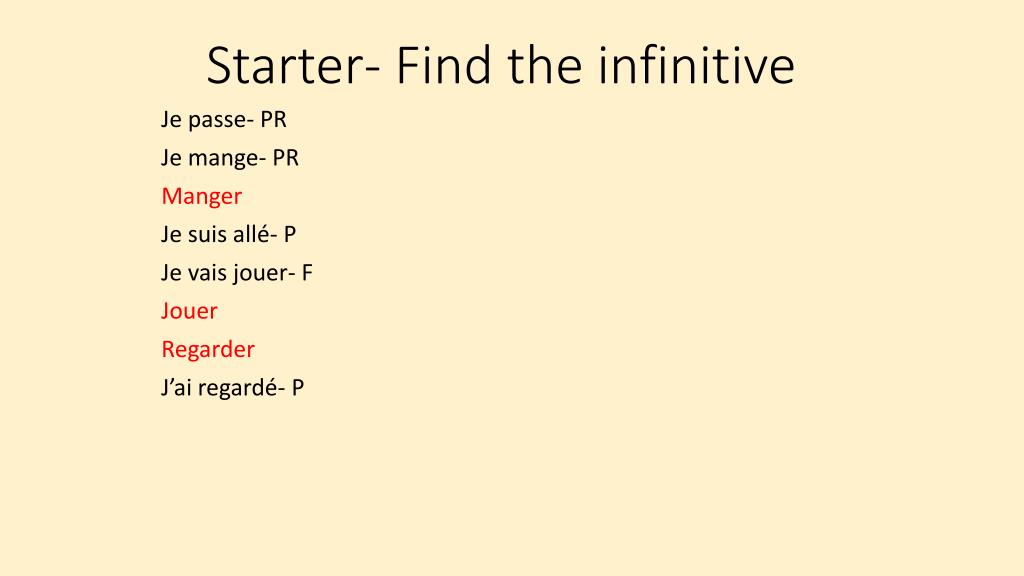The image size is (1024, 576).
Task: Click the slide title "Starter- Find the infinitive"
Action: click(x=500, y=66)
